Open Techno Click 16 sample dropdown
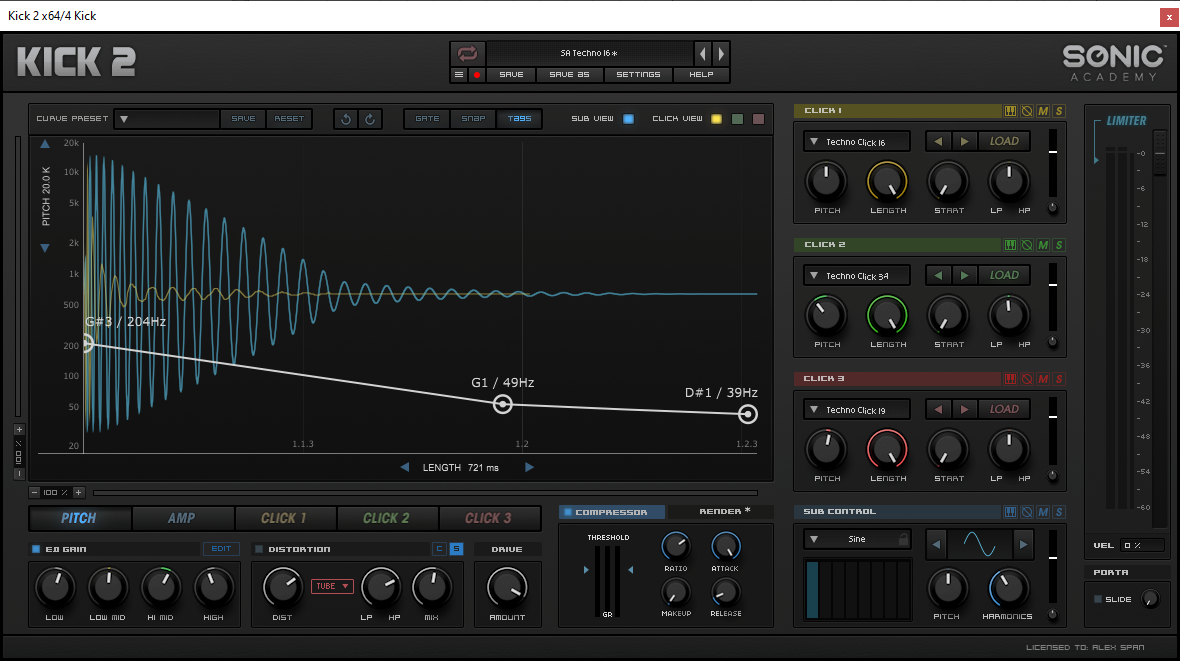This screenshot has width=1180, height=661. [x=856, y=142]
